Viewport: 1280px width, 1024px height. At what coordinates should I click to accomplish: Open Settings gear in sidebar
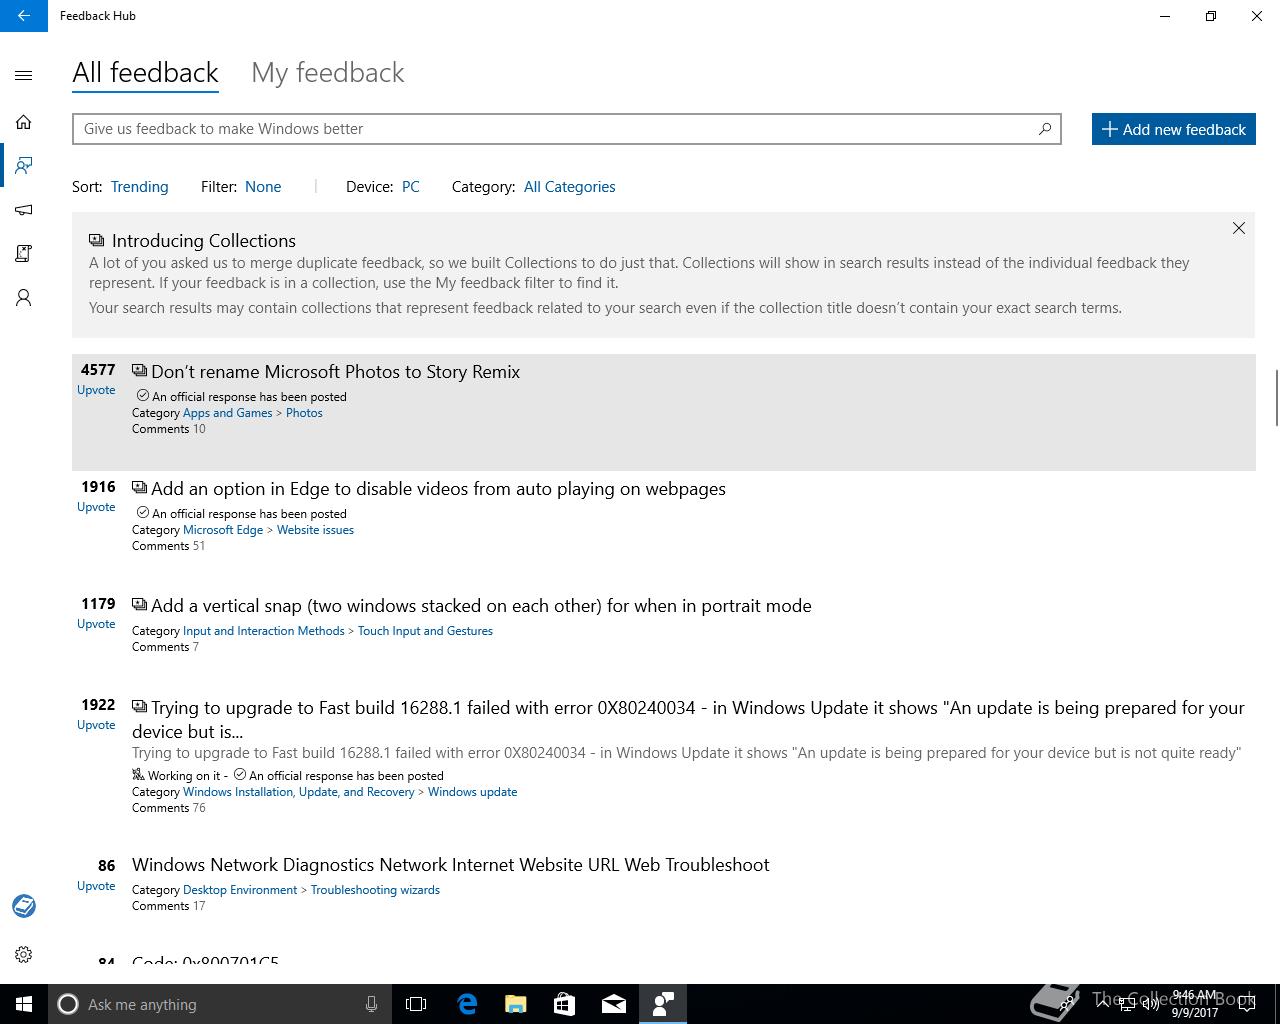click(24, 955)
